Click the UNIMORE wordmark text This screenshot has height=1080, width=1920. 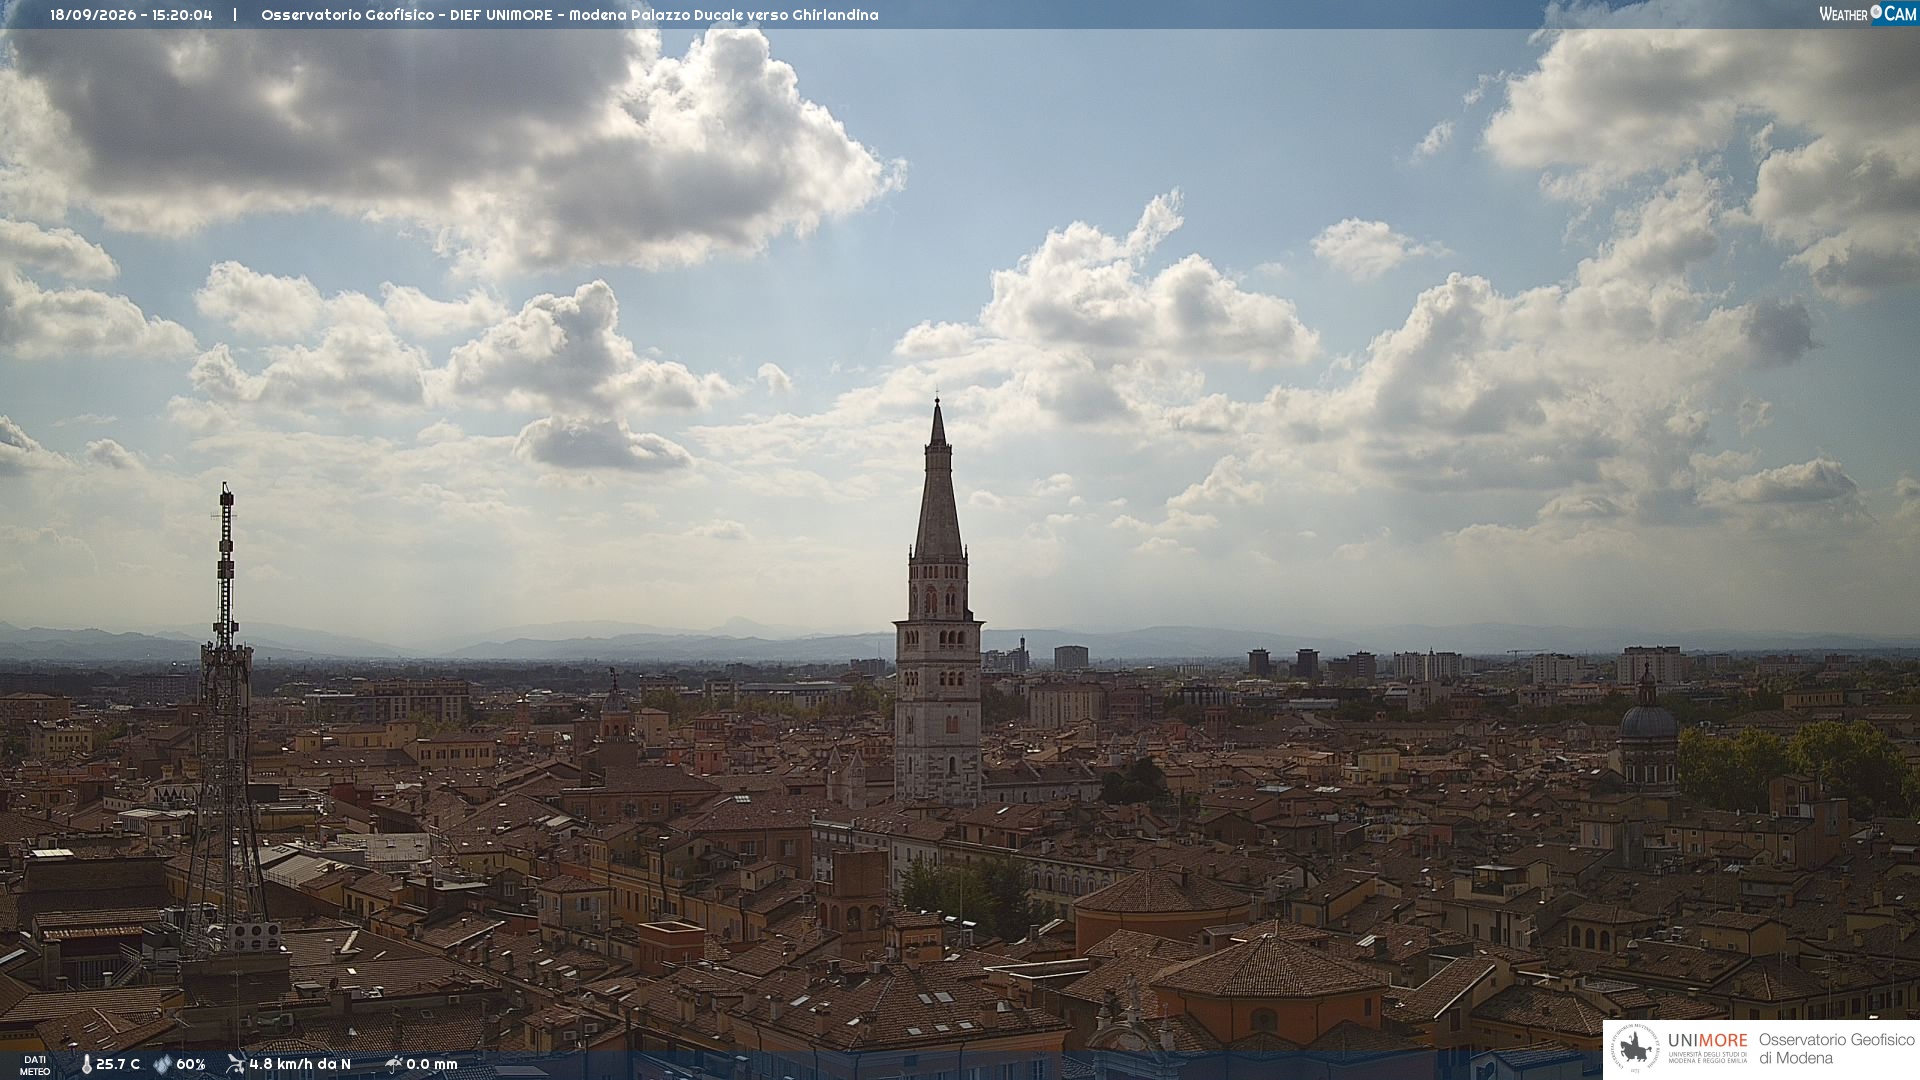(1707, 1040)
